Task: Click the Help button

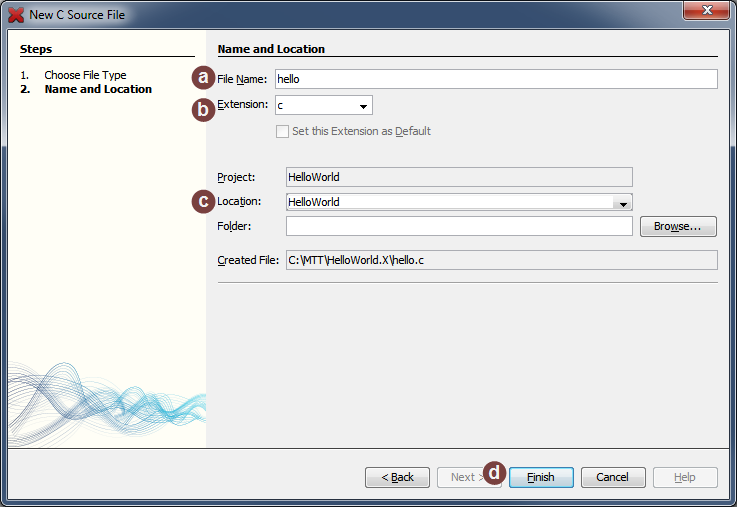Action: (x=685, y=477)
